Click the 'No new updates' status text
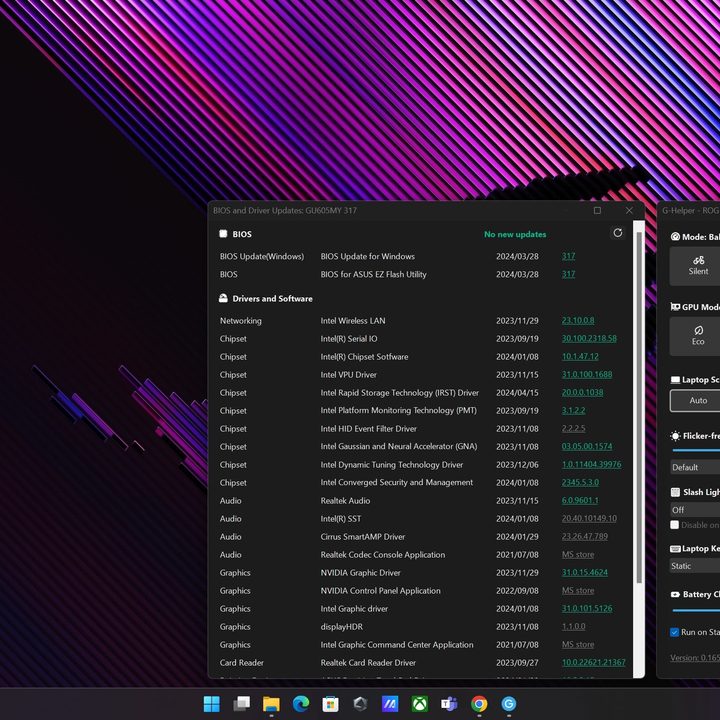Viewport: 720px width, 720px height. (515, 234)
